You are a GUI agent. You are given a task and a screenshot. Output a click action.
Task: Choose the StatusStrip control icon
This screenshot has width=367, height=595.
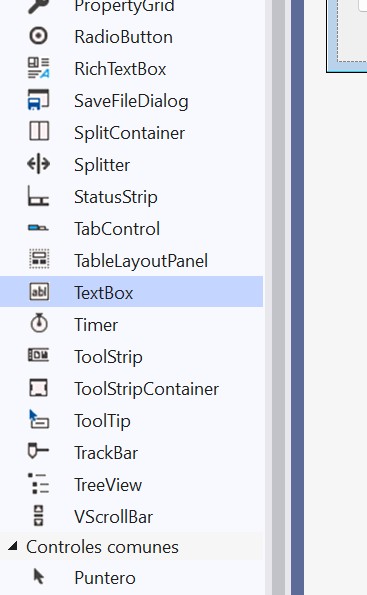(x=39, y=196)
